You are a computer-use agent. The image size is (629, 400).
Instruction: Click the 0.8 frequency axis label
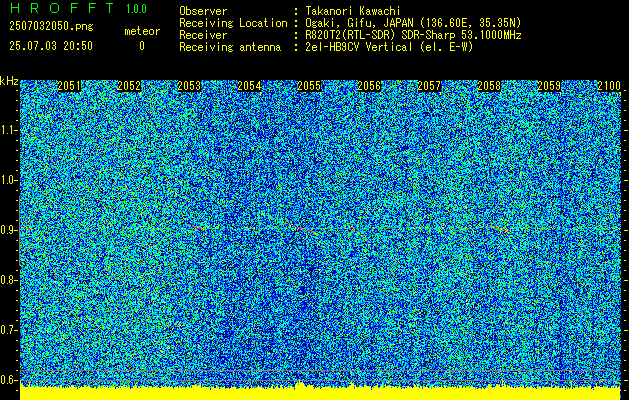pyautogui.click(x=9, y=280)
